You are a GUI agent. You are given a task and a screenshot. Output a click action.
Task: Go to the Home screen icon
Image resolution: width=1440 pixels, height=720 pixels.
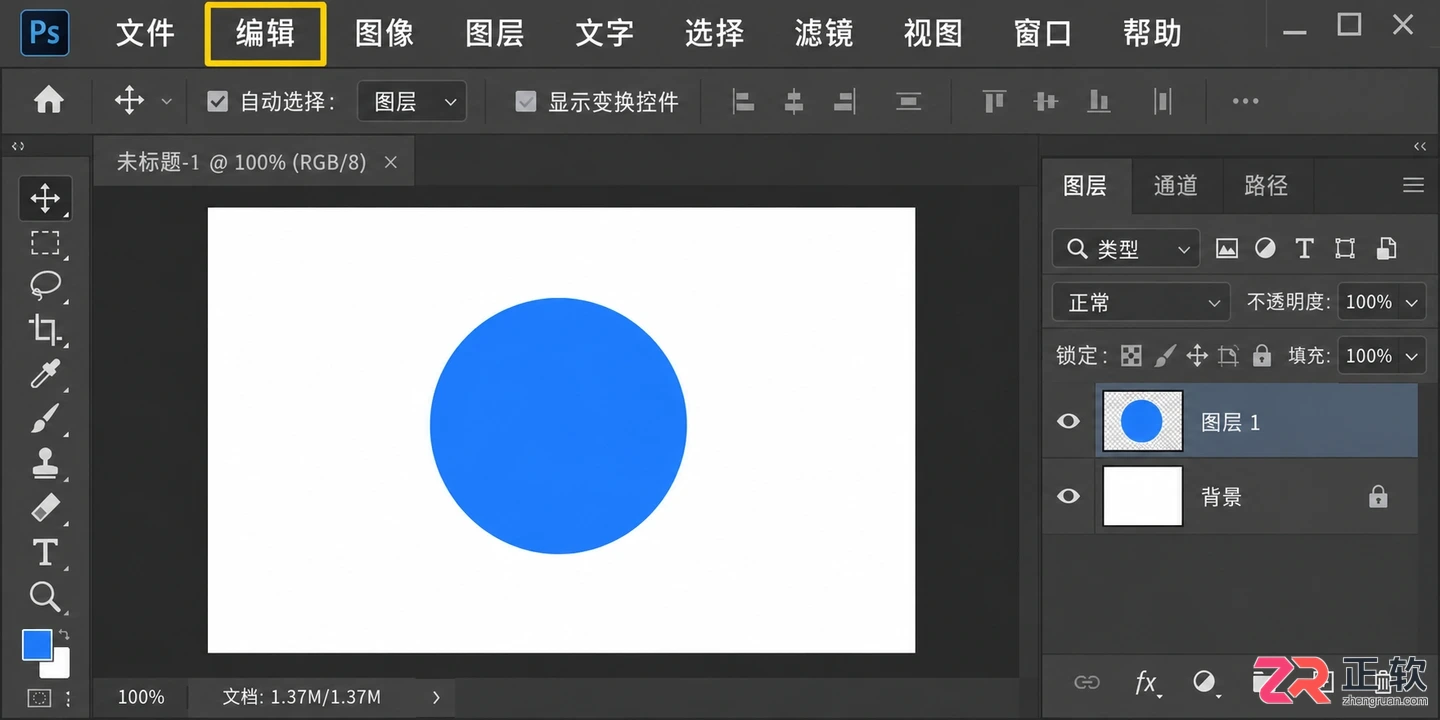[48, 100]
